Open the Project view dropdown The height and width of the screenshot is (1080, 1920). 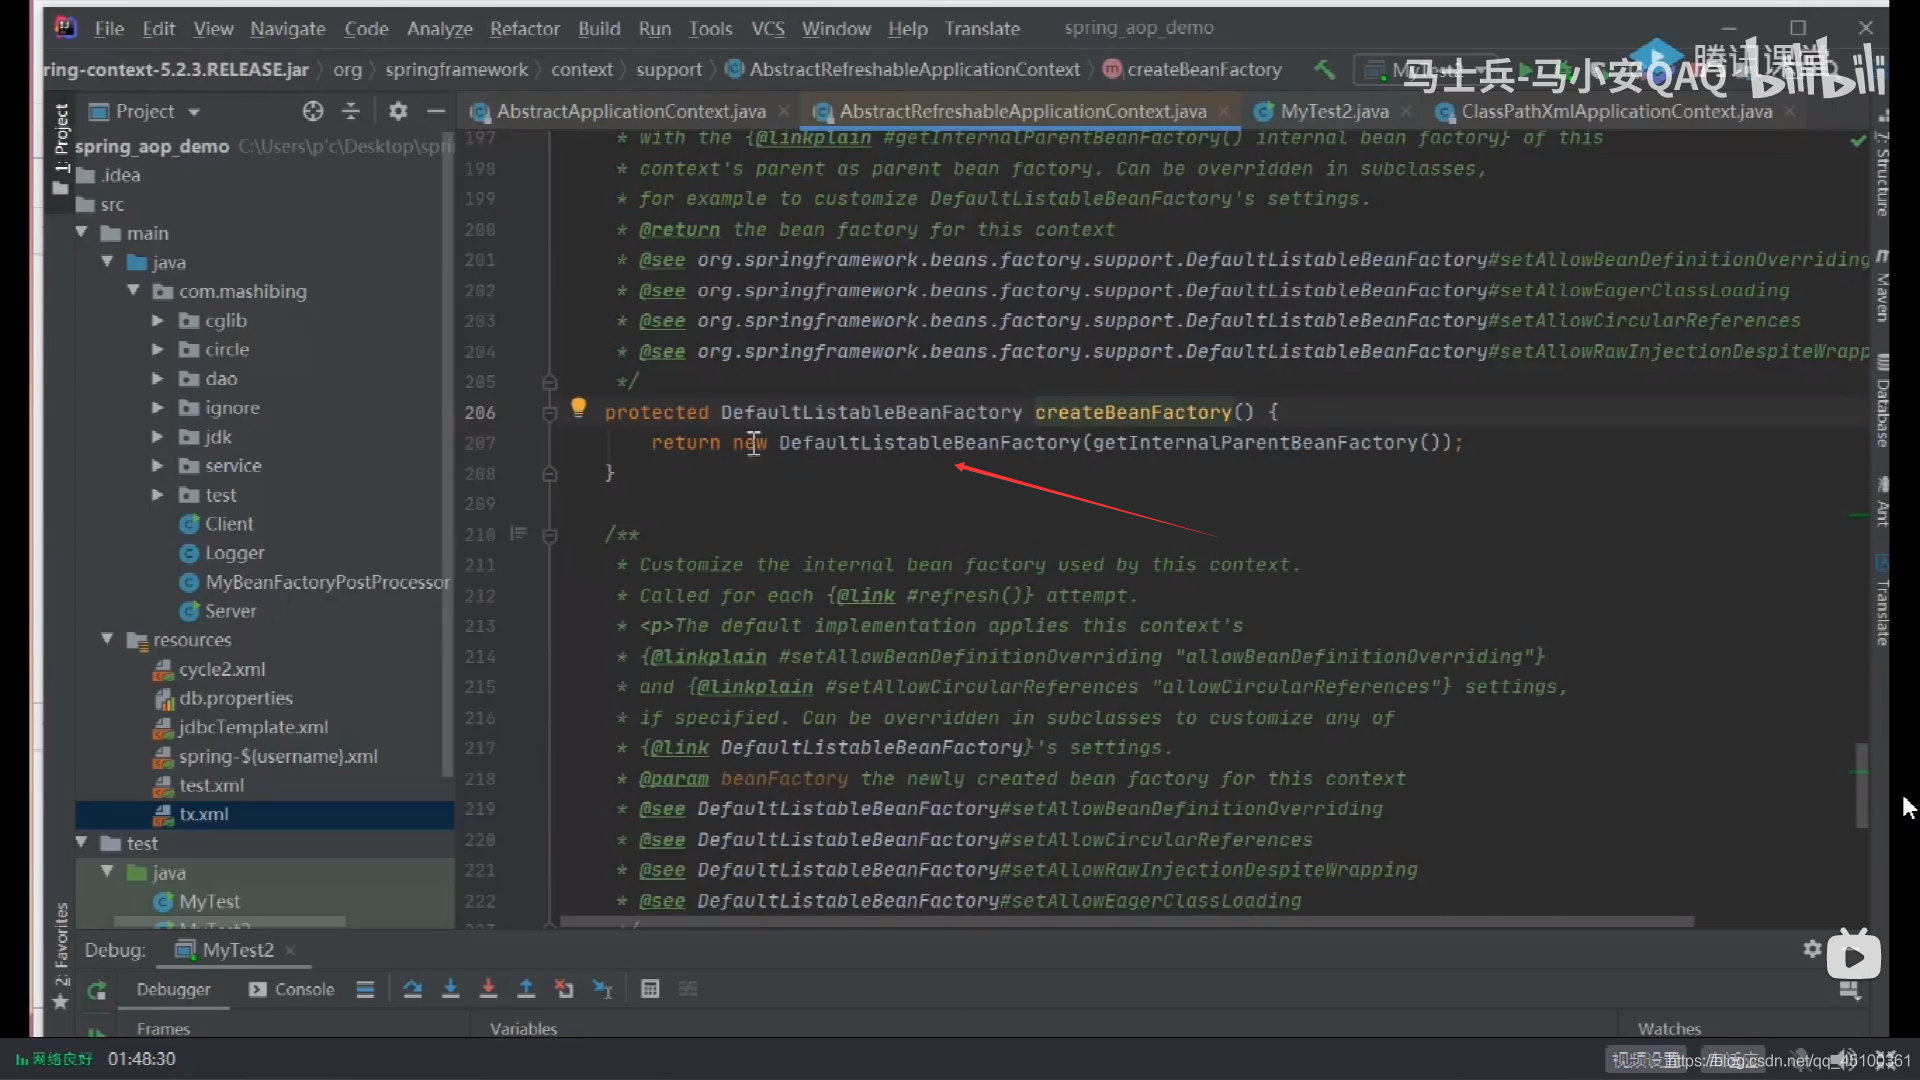pyautogui.click(x=194, y=112)
